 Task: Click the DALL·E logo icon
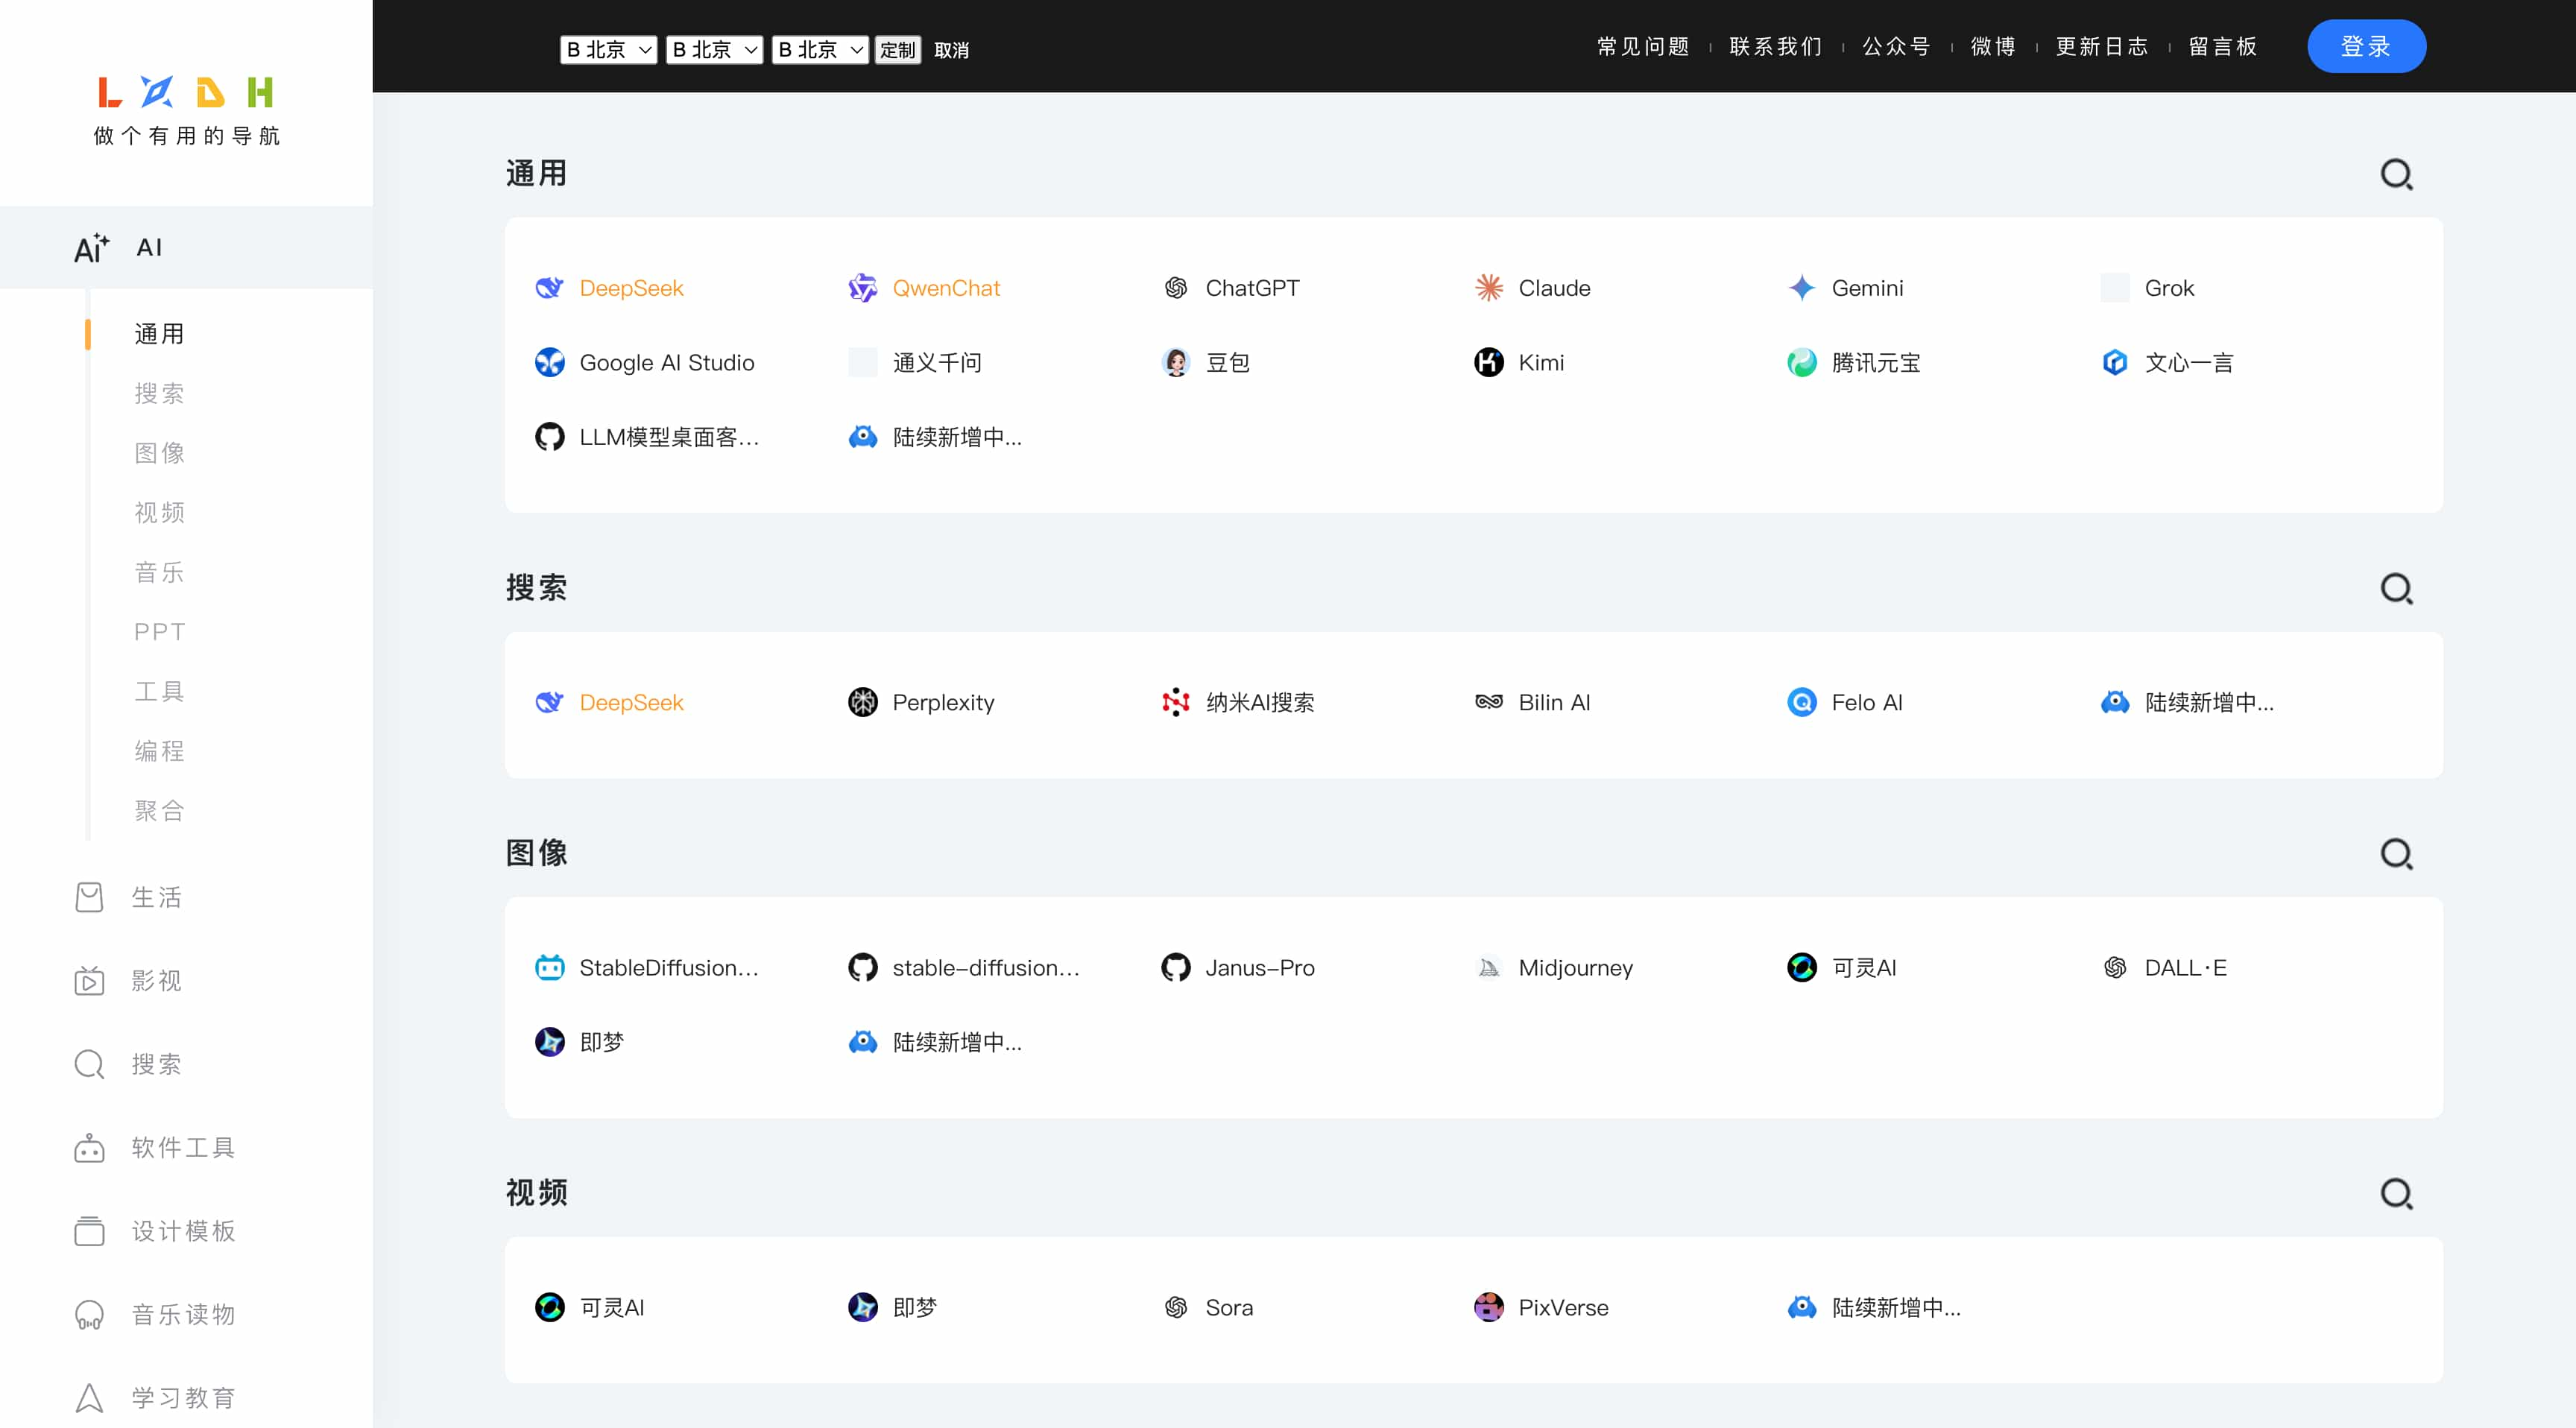click(2114, 967)
